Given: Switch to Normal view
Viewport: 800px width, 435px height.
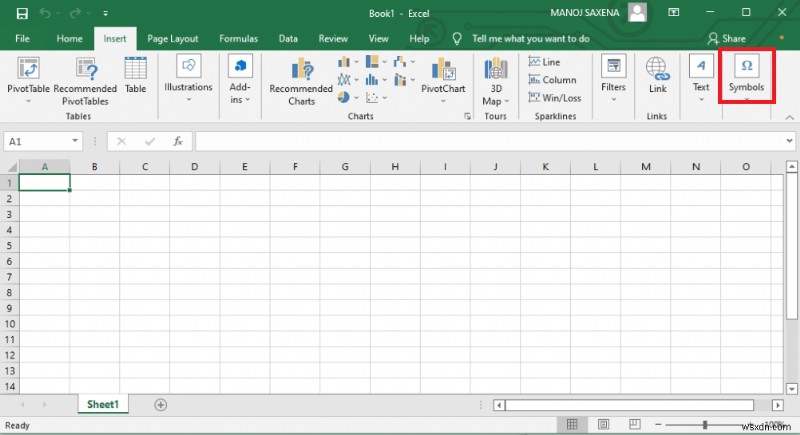Looking at the screenshot, I should [x=572, y=424].
